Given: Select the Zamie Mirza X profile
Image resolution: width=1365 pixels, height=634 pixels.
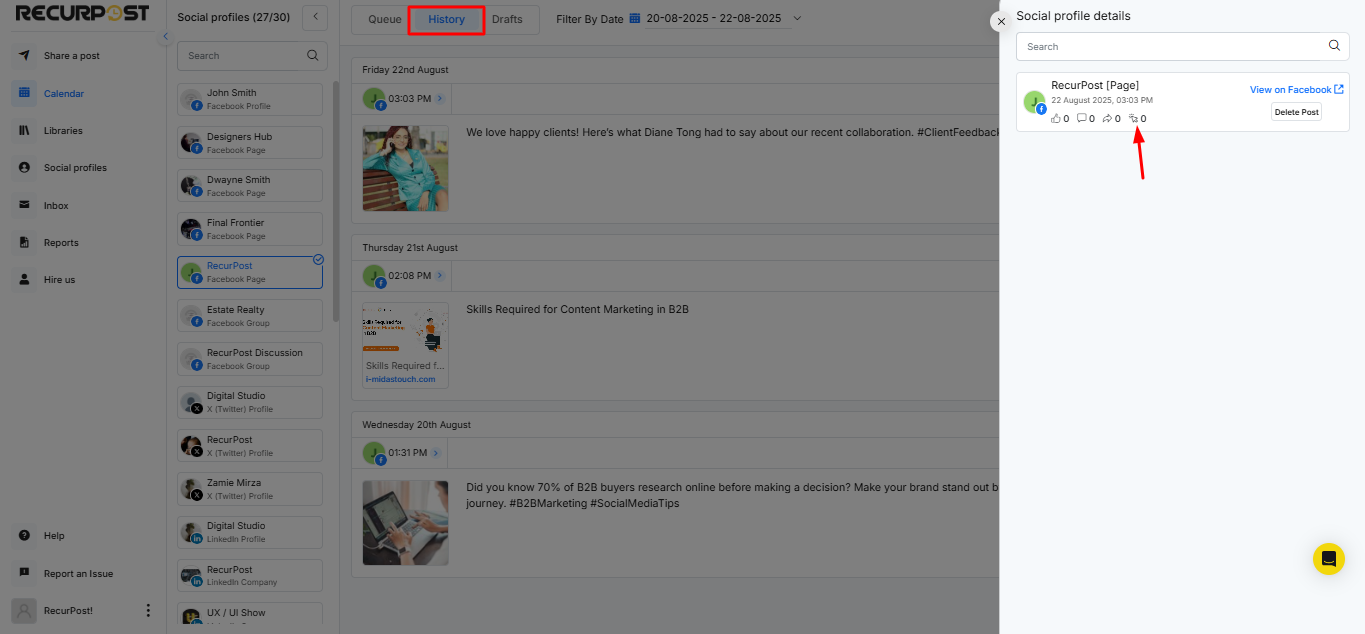Looking at the screenshot, I should coord(250,489).
